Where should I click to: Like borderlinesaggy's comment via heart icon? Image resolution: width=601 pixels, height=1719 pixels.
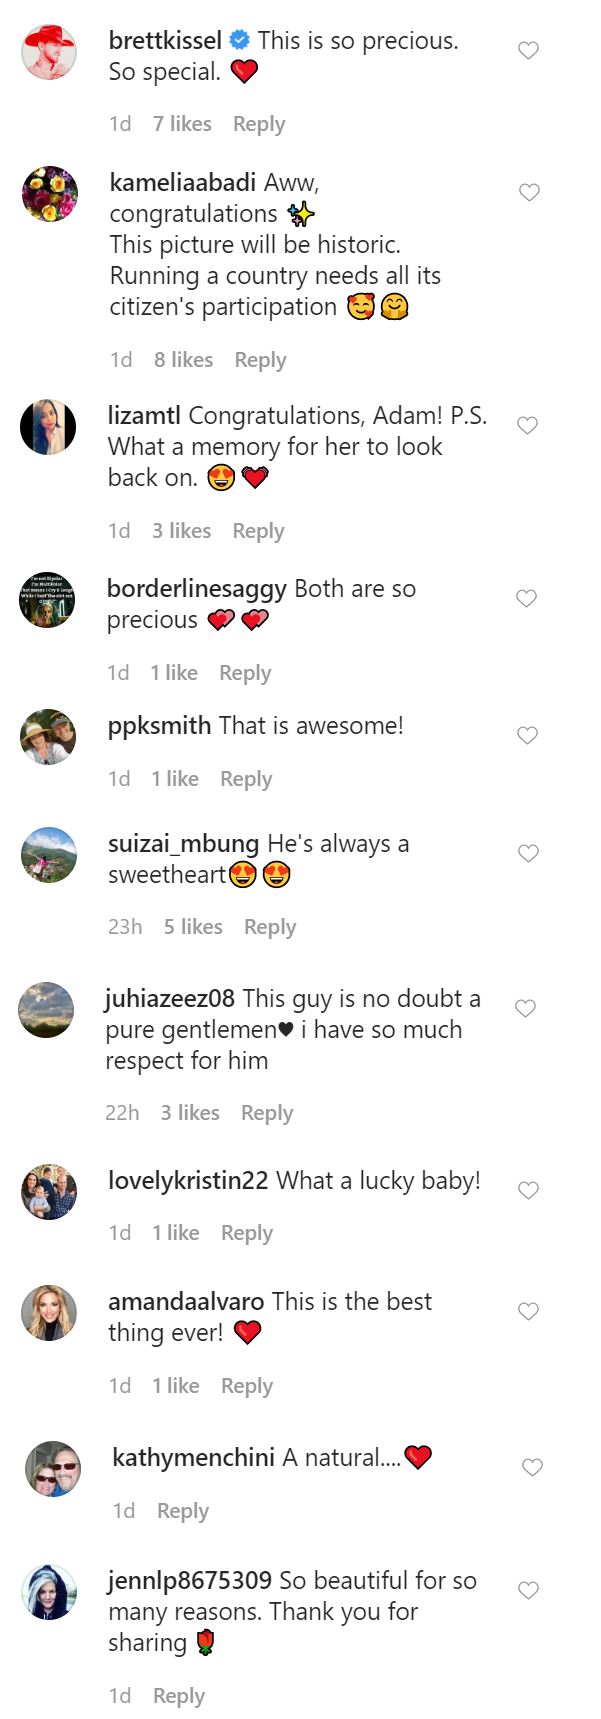526,598
